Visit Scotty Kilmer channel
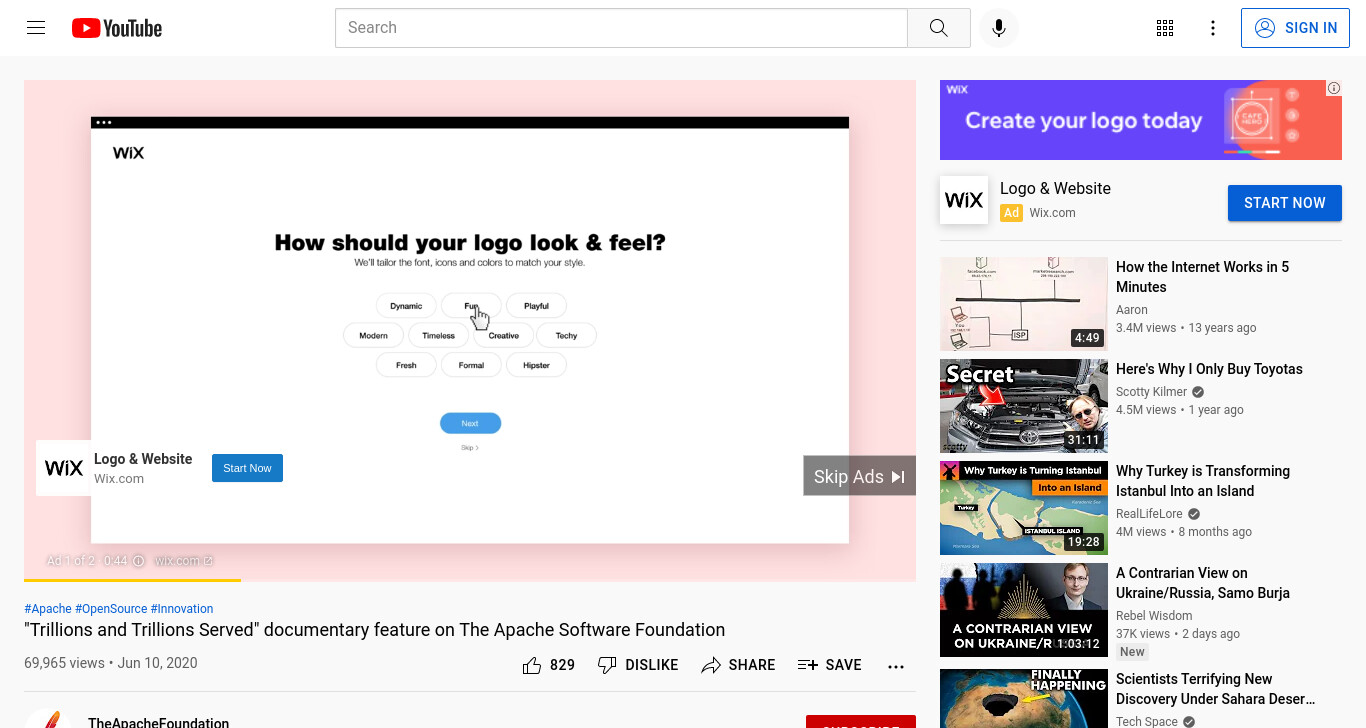The width and height of the screenshot is (1366, 728). tap(1152, 392)
